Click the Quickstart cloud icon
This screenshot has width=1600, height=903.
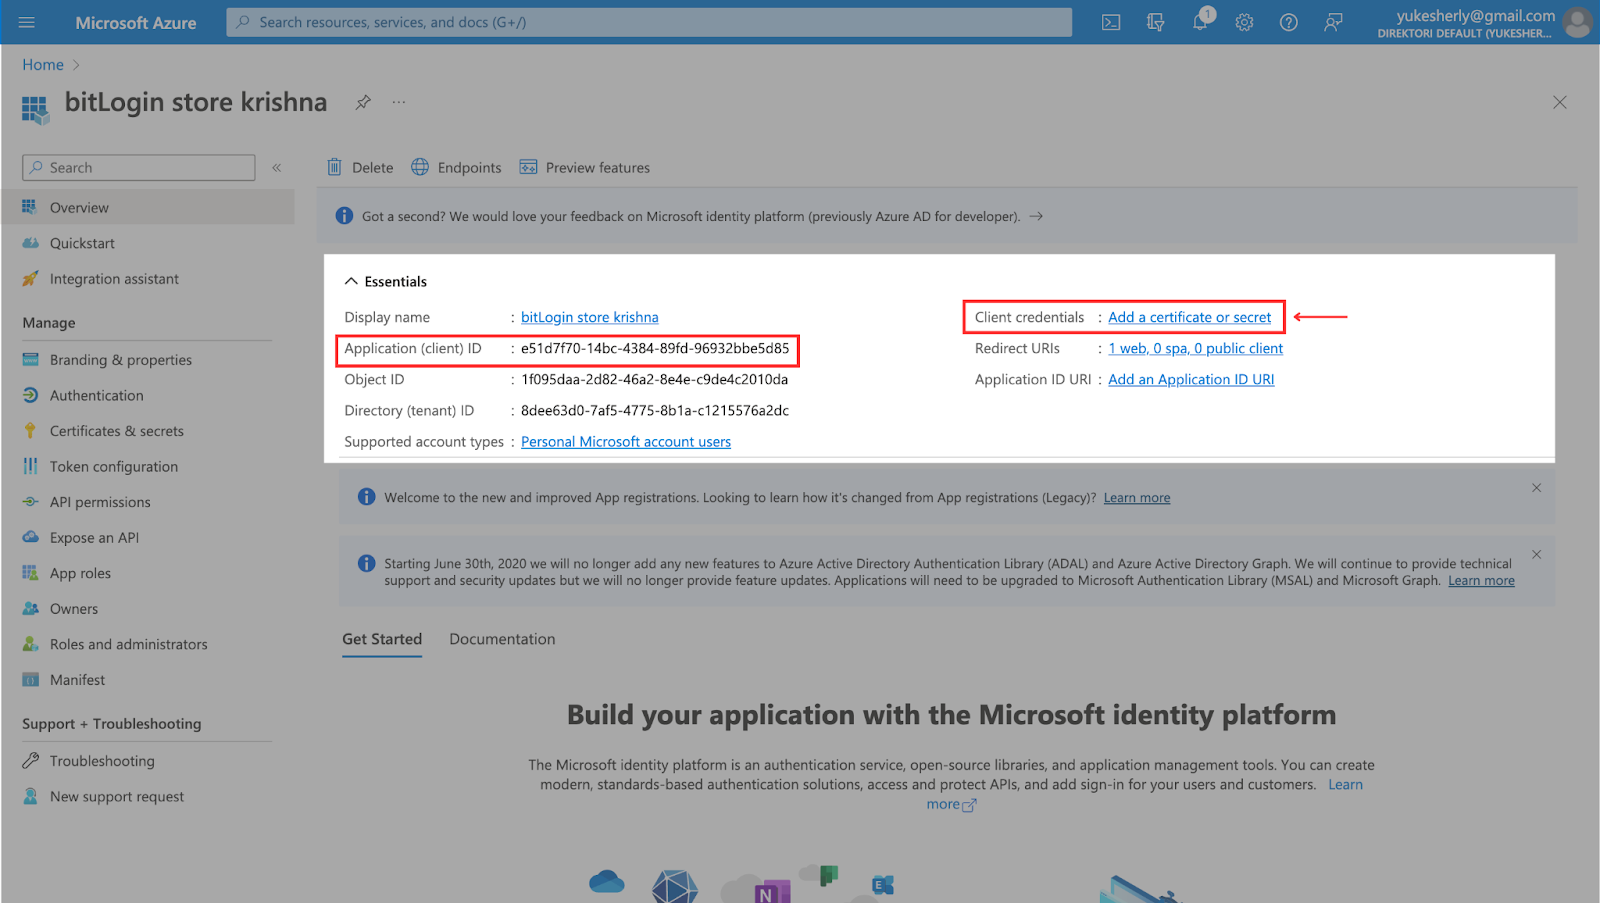click(31, 243)
